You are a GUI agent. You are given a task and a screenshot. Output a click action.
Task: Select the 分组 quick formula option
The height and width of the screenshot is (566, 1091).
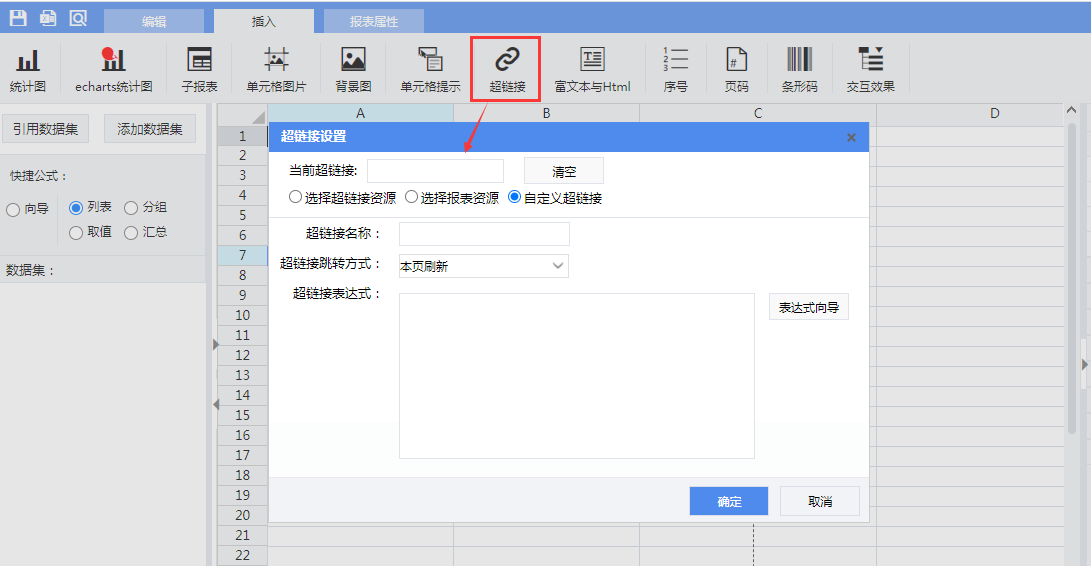point(131,208)
